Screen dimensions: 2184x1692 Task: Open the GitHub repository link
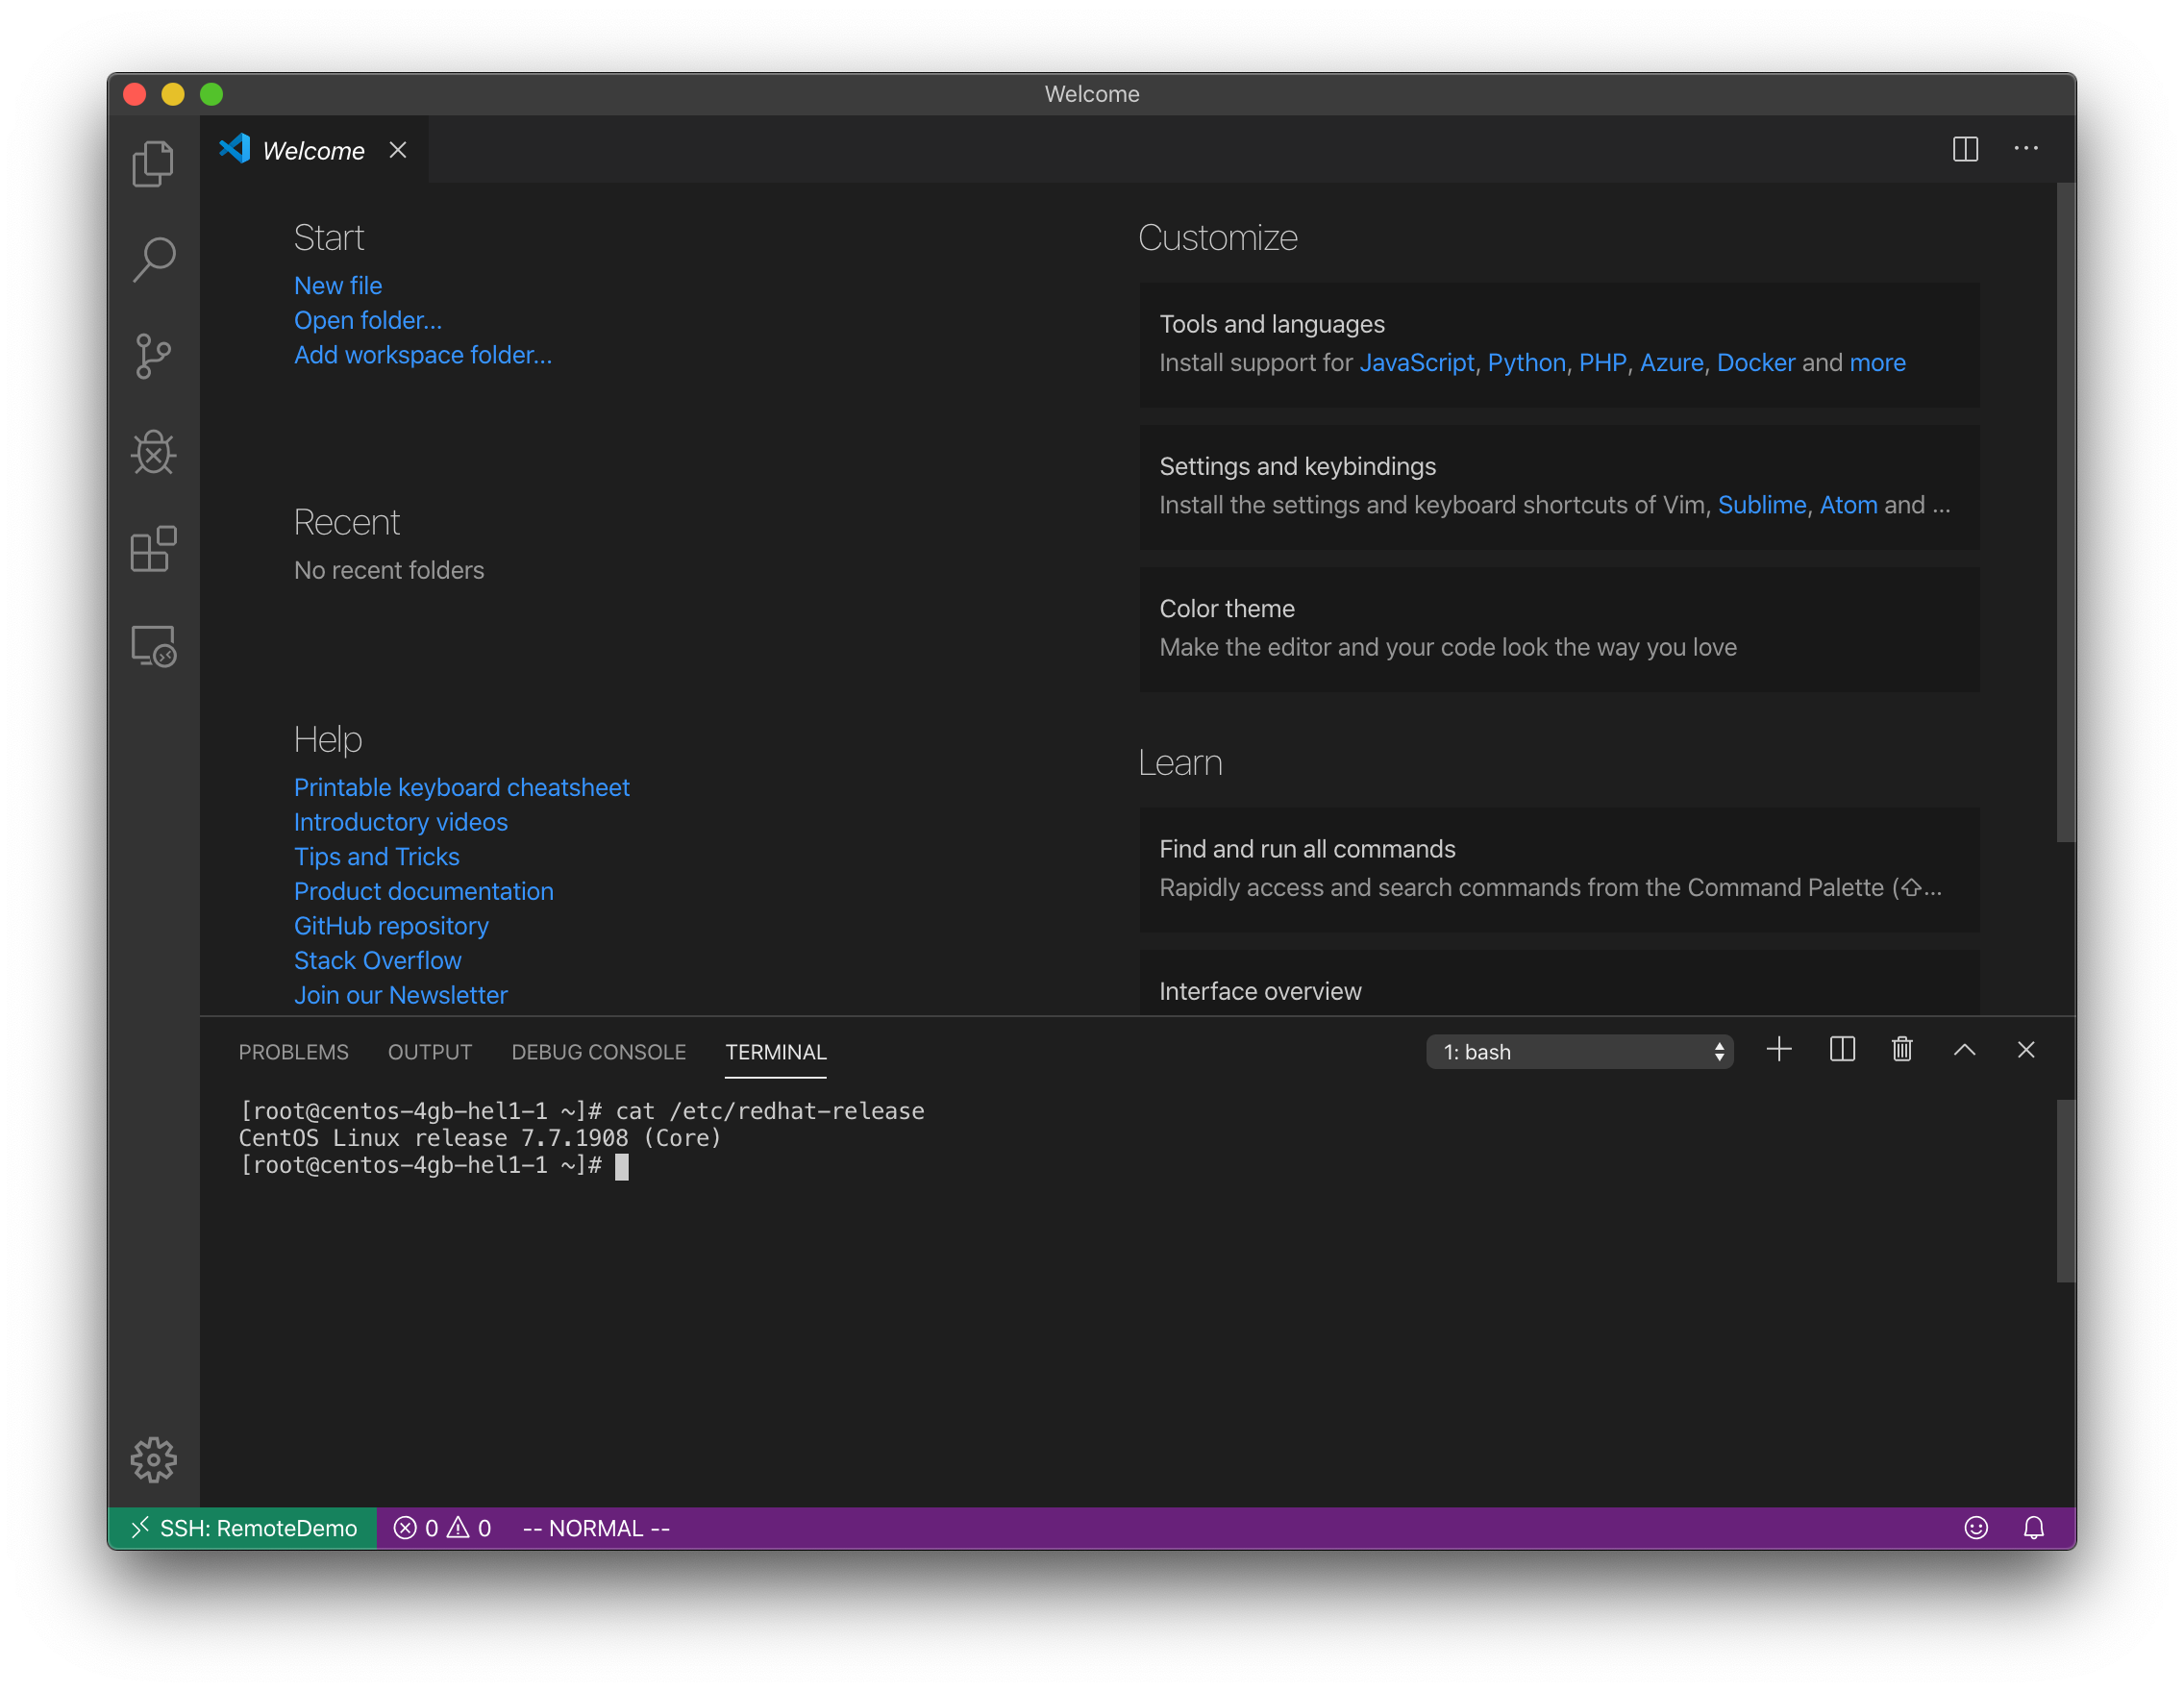tap(391, 926)
